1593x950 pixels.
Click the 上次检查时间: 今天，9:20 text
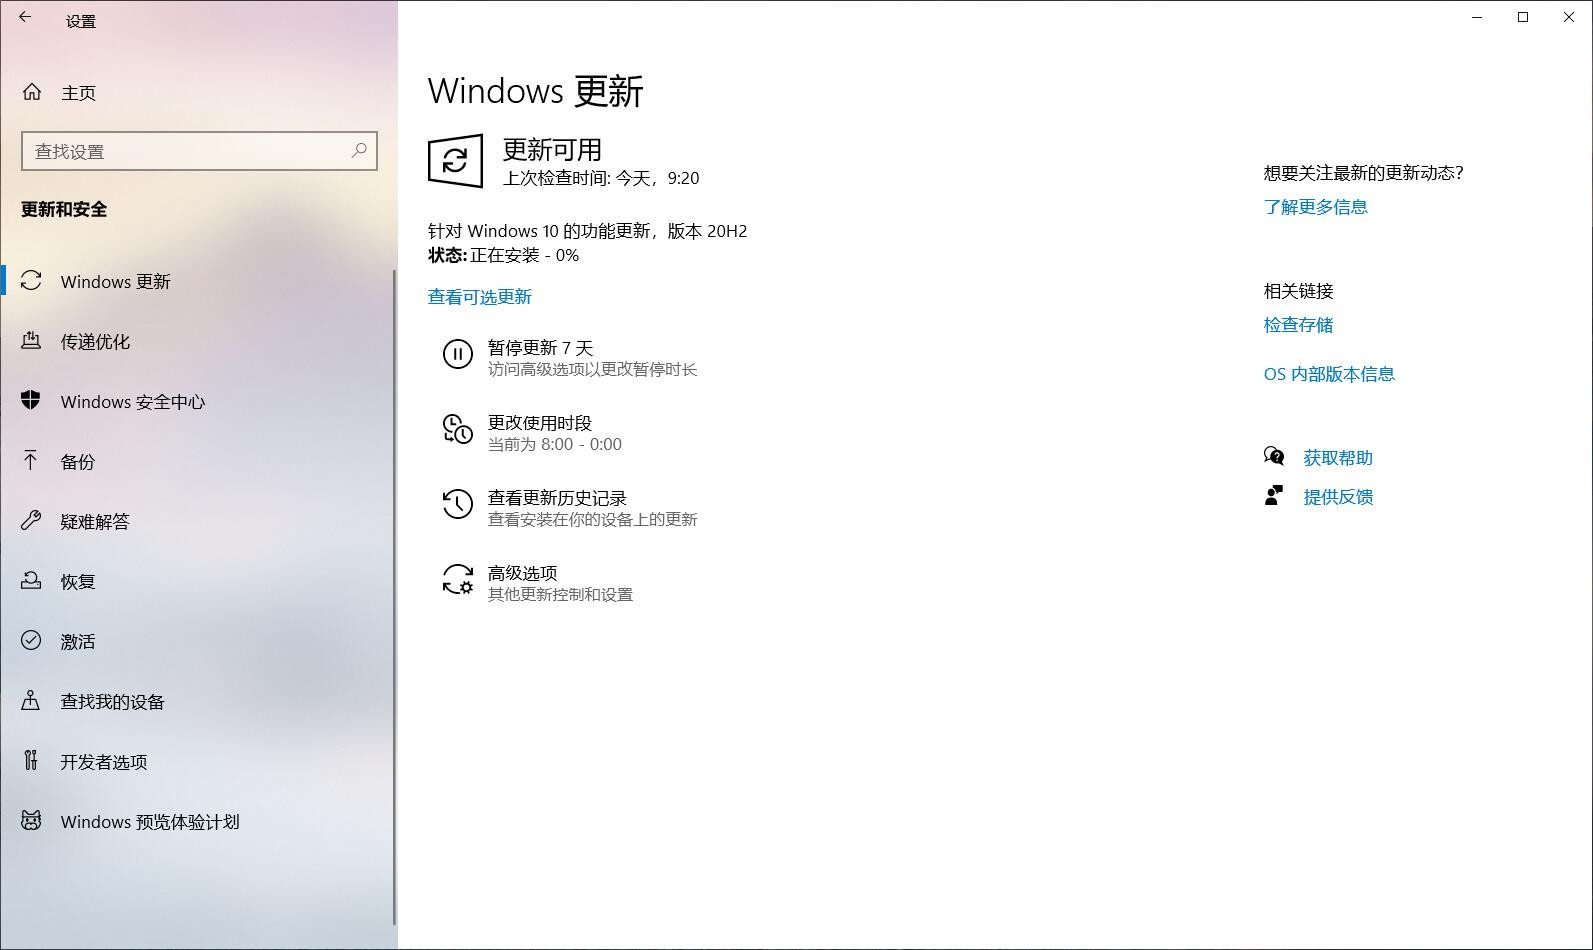click(x=601, y=178)
